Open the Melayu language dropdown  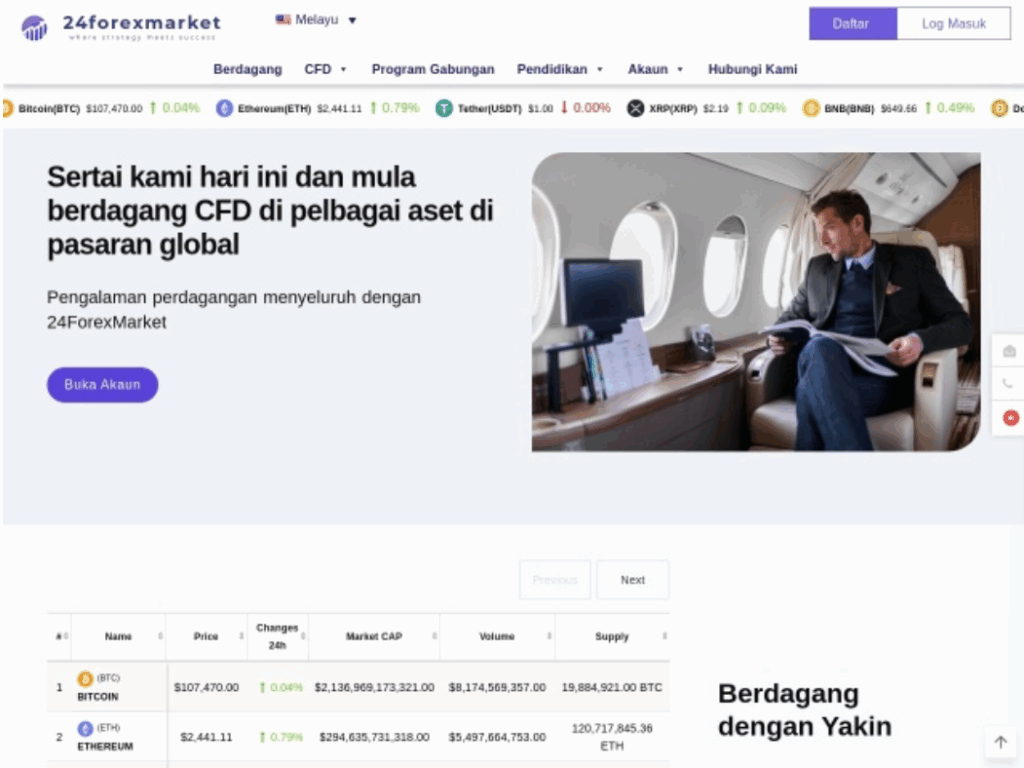pos(316,20)
